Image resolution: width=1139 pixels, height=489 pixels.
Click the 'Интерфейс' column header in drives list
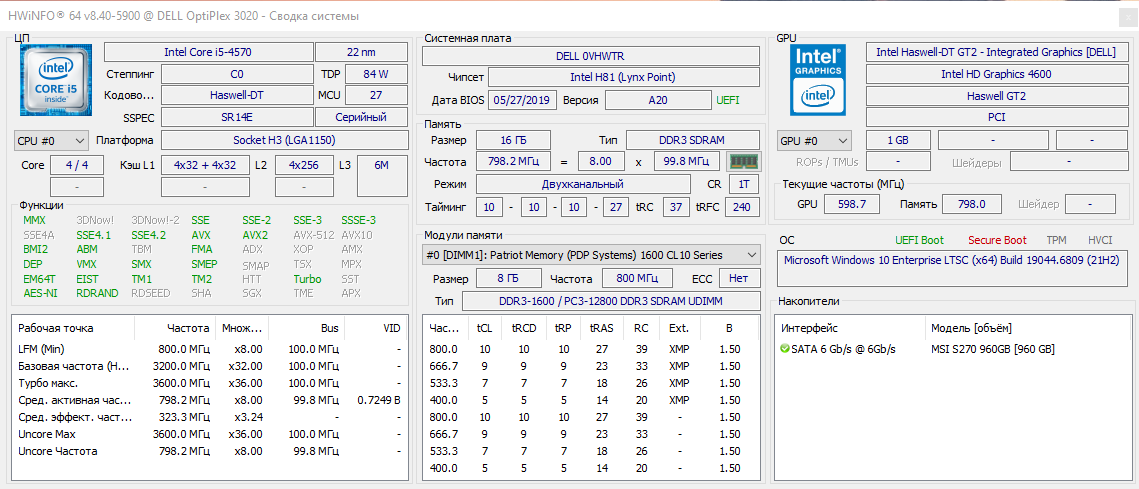pyautogui.click(x=810, y=328)
